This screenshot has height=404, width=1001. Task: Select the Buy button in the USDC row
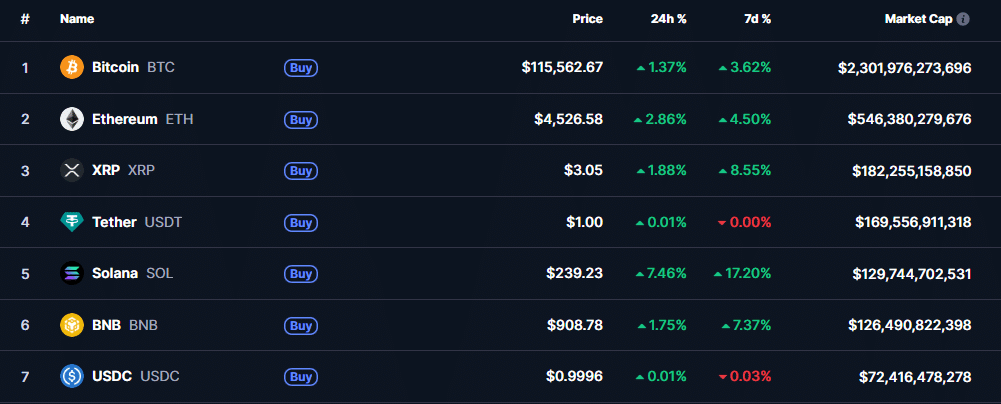pos(301,377)
